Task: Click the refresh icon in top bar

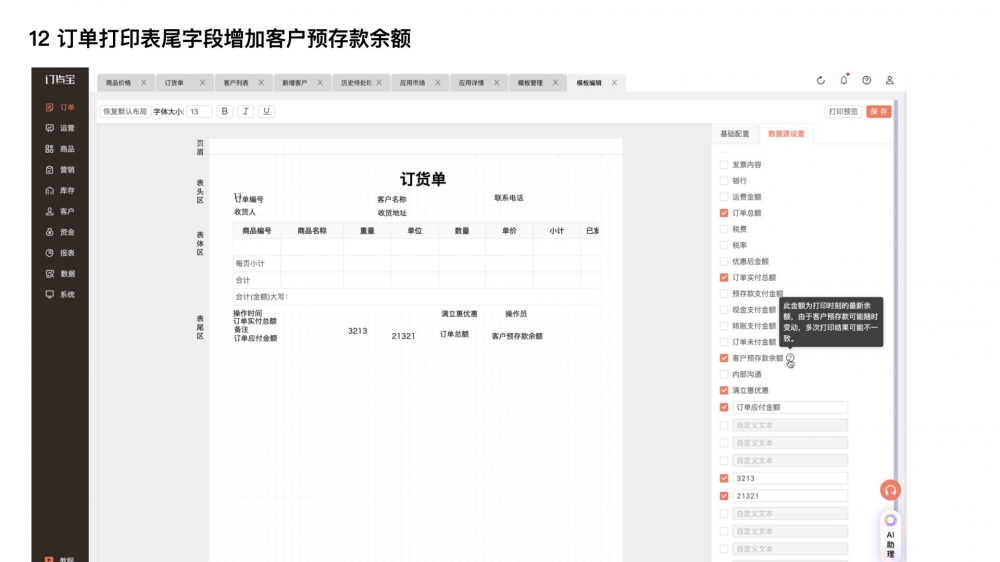Action: click(x=821, y=80)
